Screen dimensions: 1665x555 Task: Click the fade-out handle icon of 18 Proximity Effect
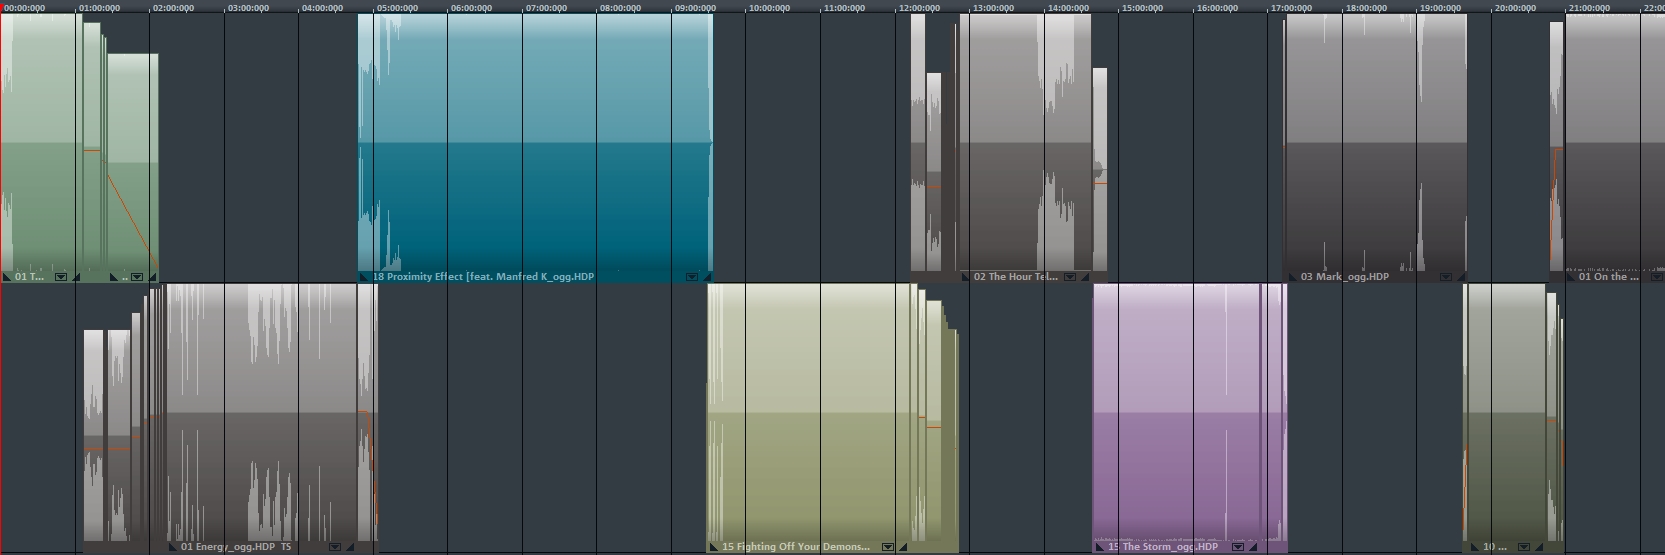[x=707, y=277]
